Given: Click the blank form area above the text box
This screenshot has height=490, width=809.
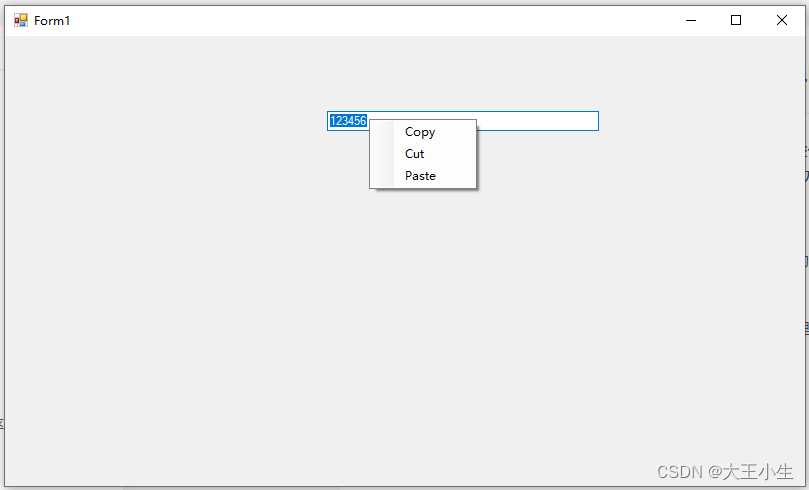Looking at the screenshot, I should 462,72.
